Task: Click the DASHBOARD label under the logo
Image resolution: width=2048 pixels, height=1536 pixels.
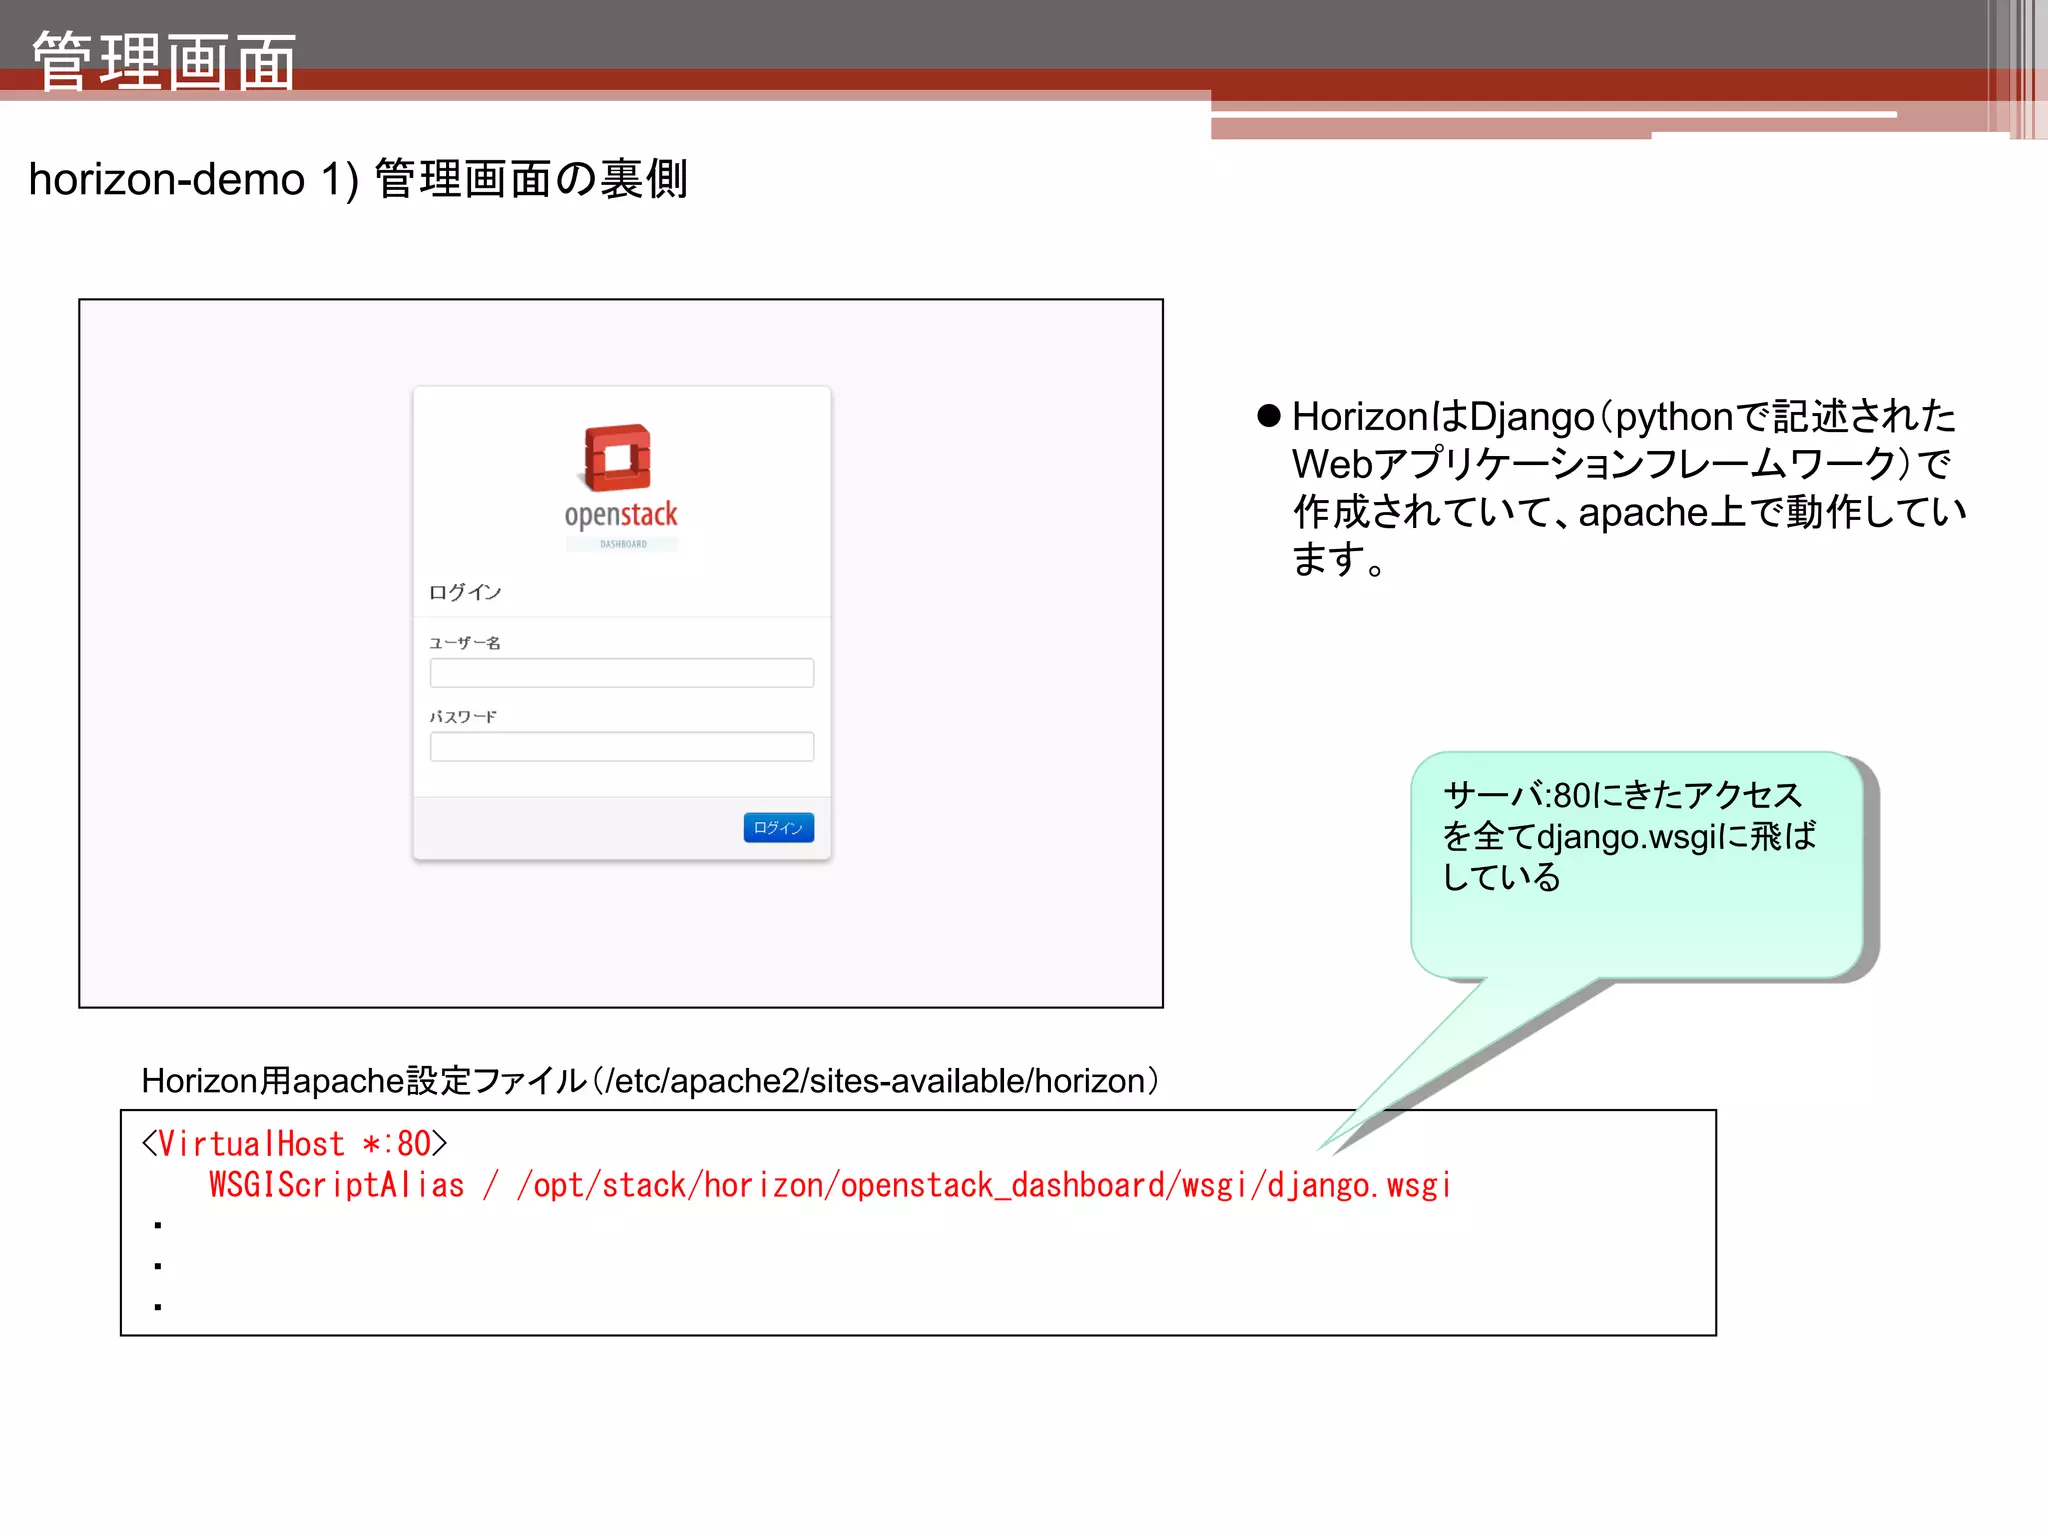Action: pos(623,544)
